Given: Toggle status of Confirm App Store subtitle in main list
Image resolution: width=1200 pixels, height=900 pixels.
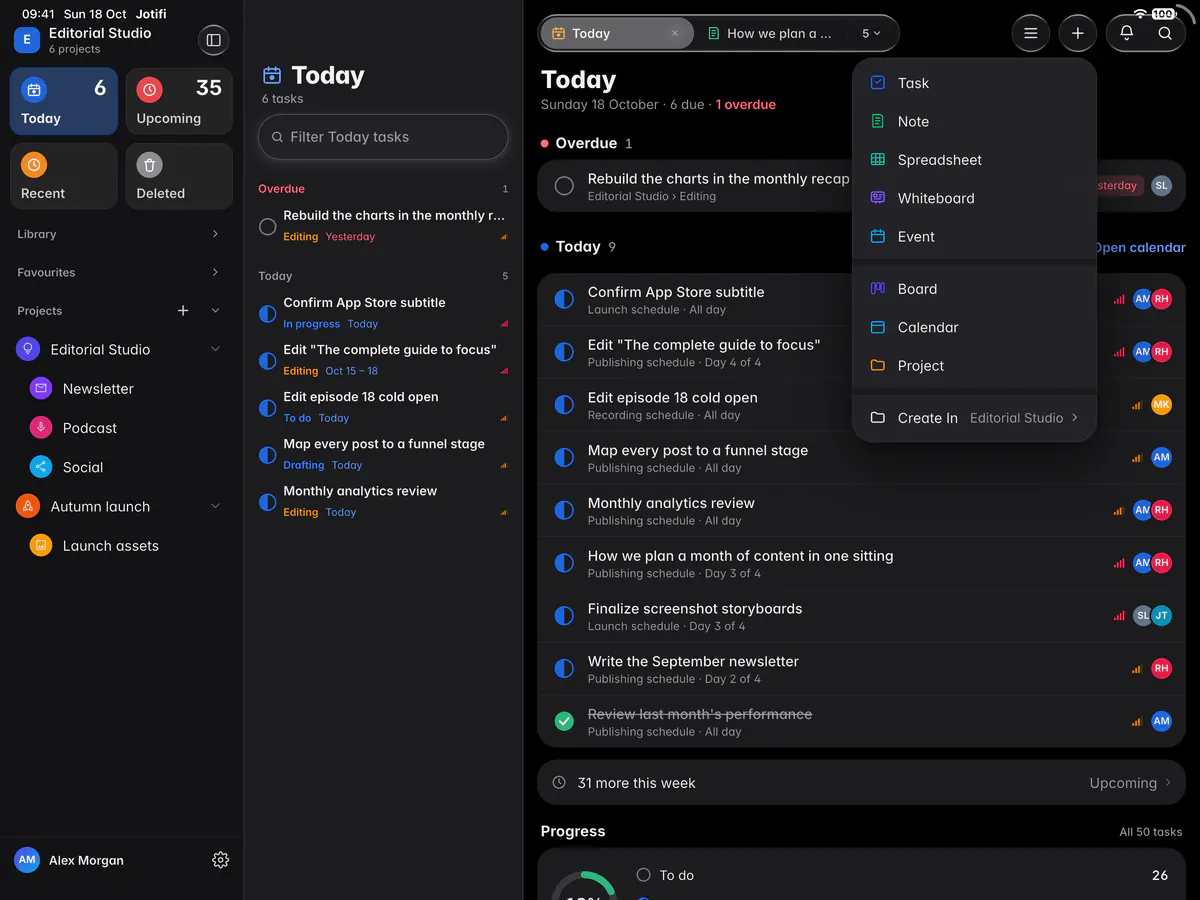Looking at the screenshot, I should [564, 299].
